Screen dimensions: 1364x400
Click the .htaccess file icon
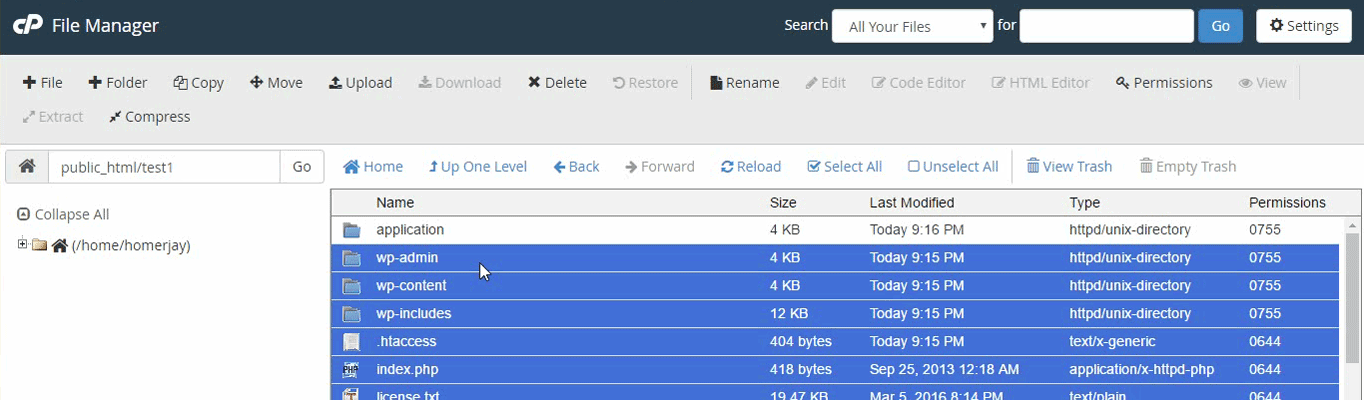click(x=351, y=342)
